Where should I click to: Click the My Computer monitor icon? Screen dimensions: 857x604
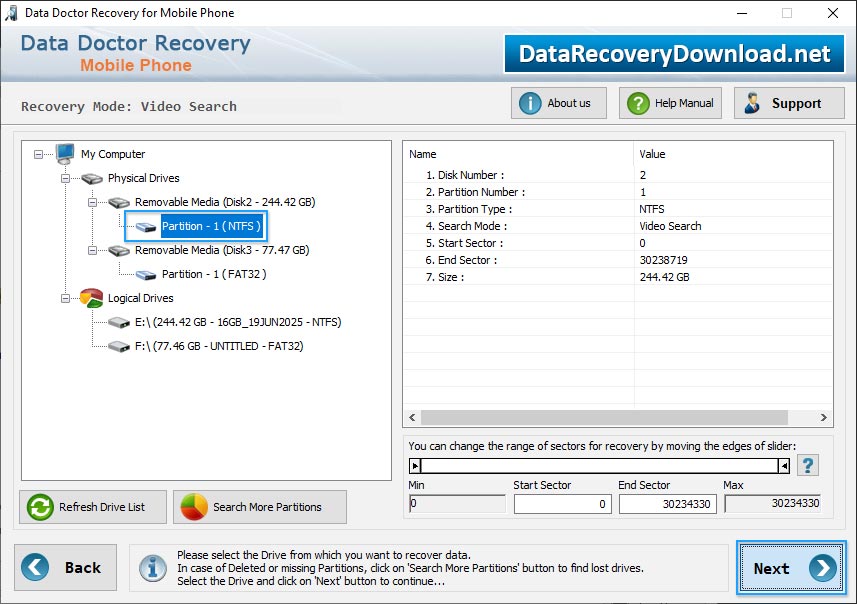point(65,154)
